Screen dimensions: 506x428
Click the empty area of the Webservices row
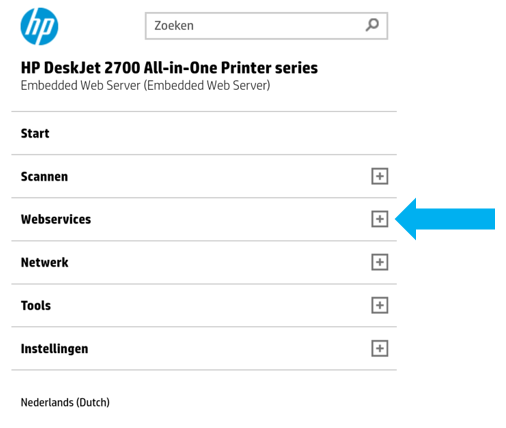point(230,219)
